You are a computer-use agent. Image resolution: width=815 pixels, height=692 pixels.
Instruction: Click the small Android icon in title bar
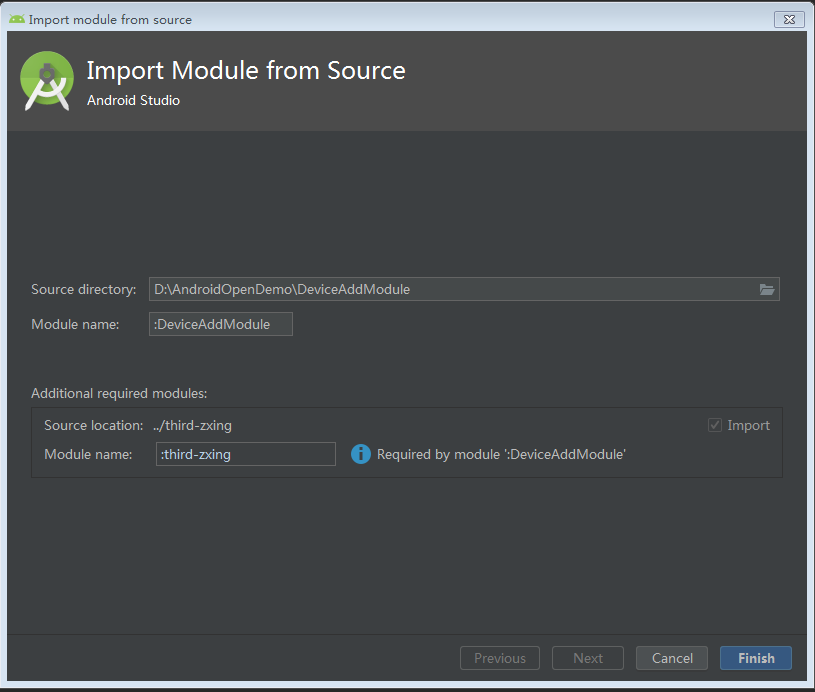pyautogui.click(x=17, y=19)
